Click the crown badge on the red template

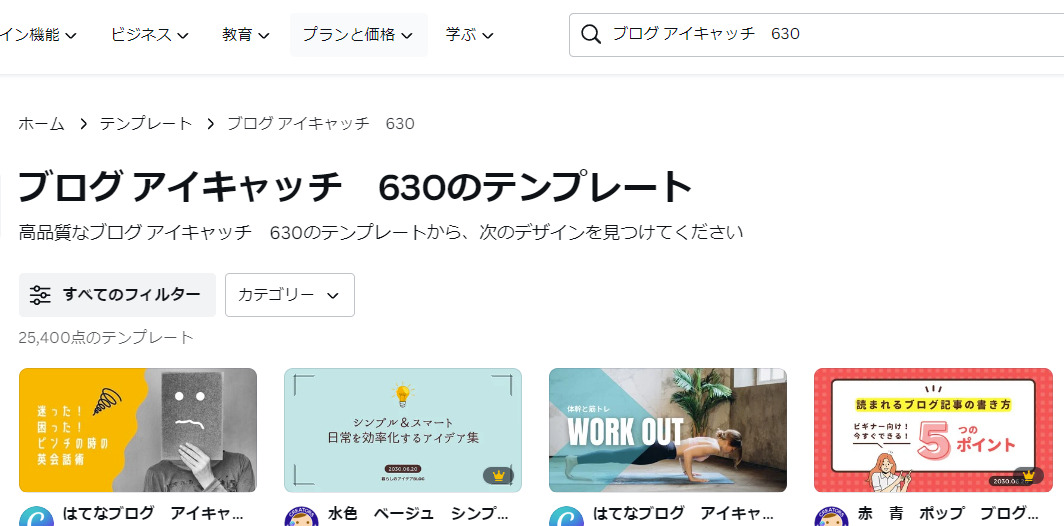pyautogui.click(x=1028, y=476)
